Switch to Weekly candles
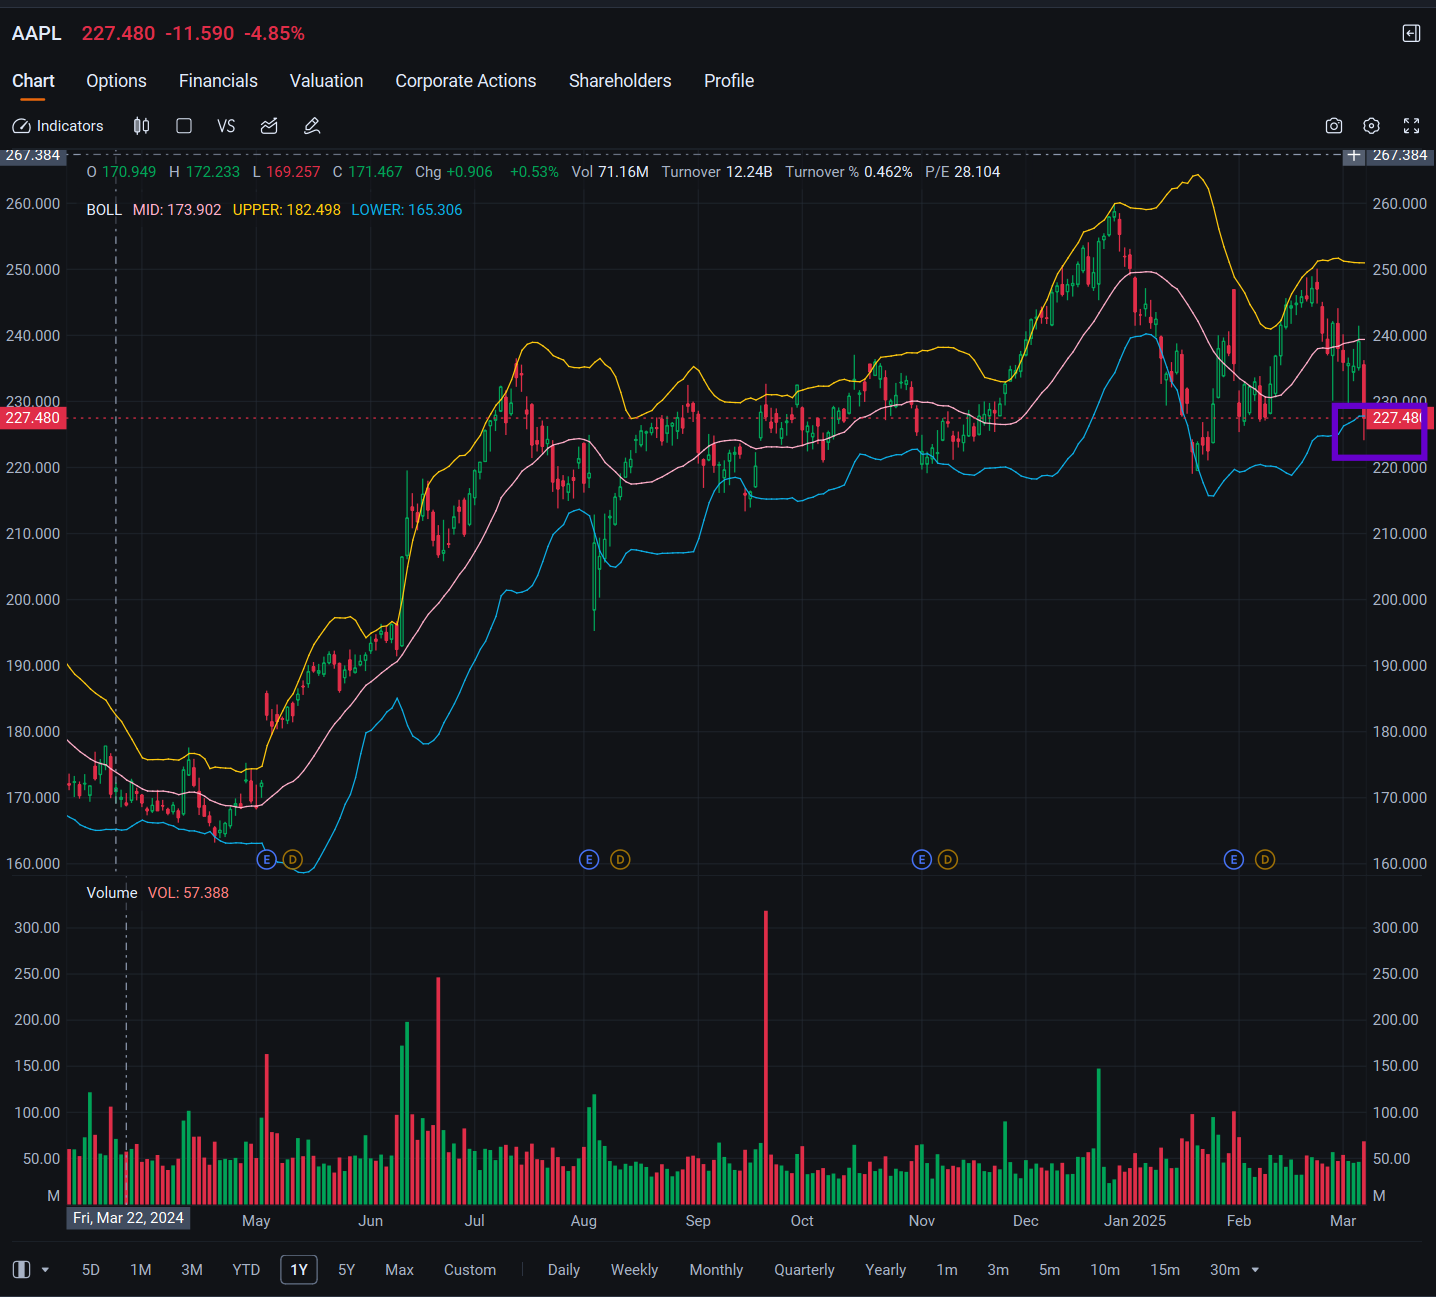 tap(634, 1270)
